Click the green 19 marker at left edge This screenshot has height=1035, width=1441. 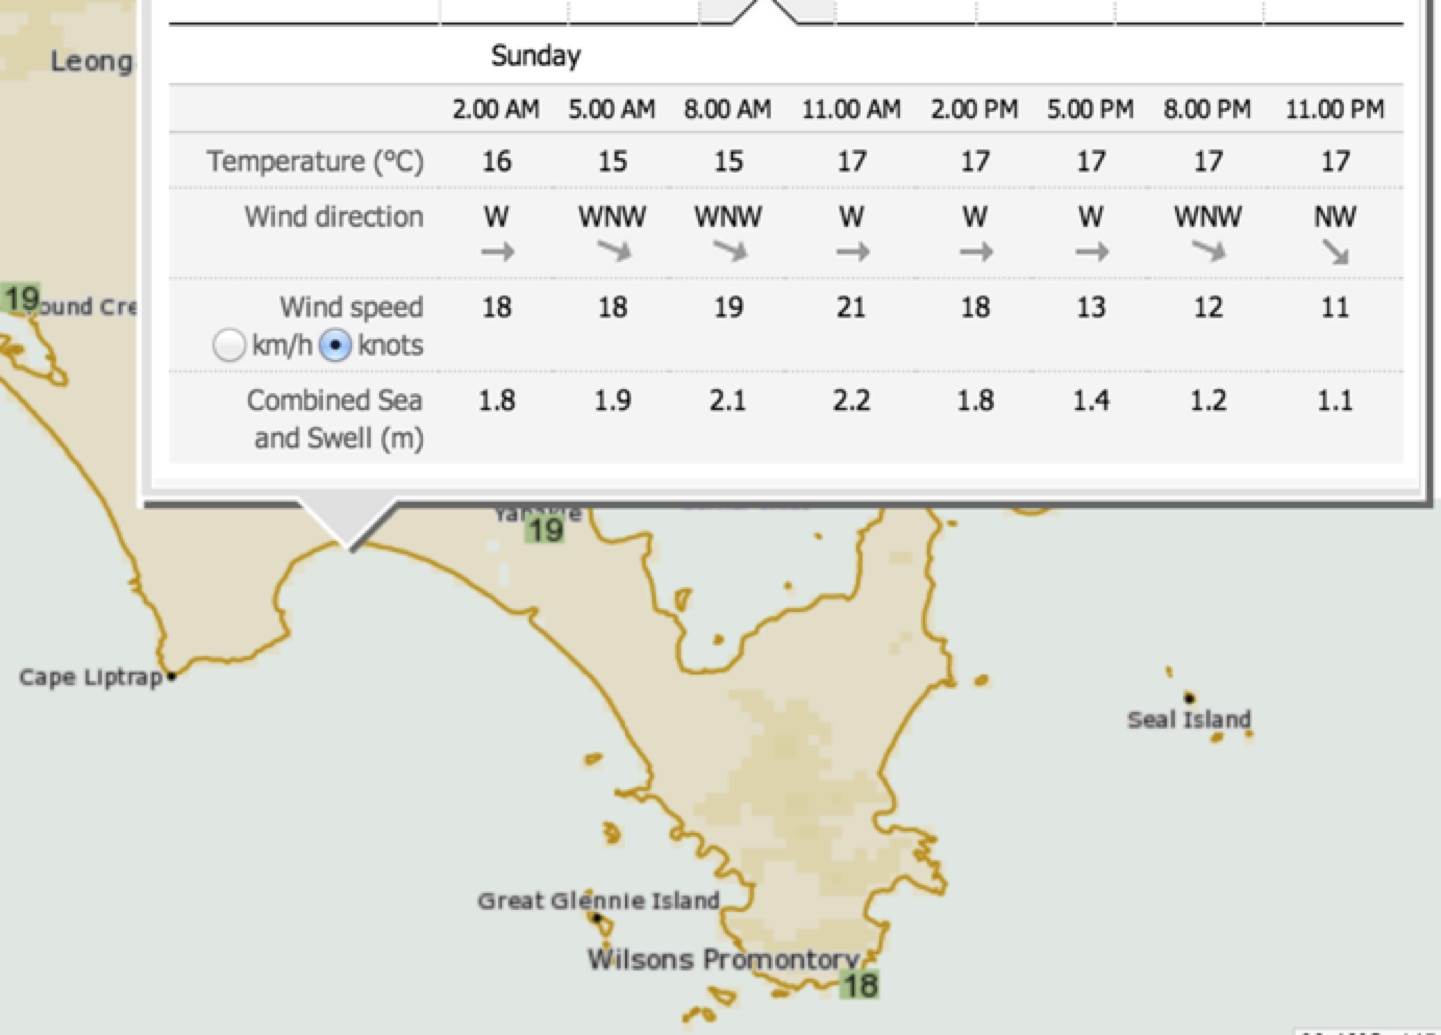(20, 298)
